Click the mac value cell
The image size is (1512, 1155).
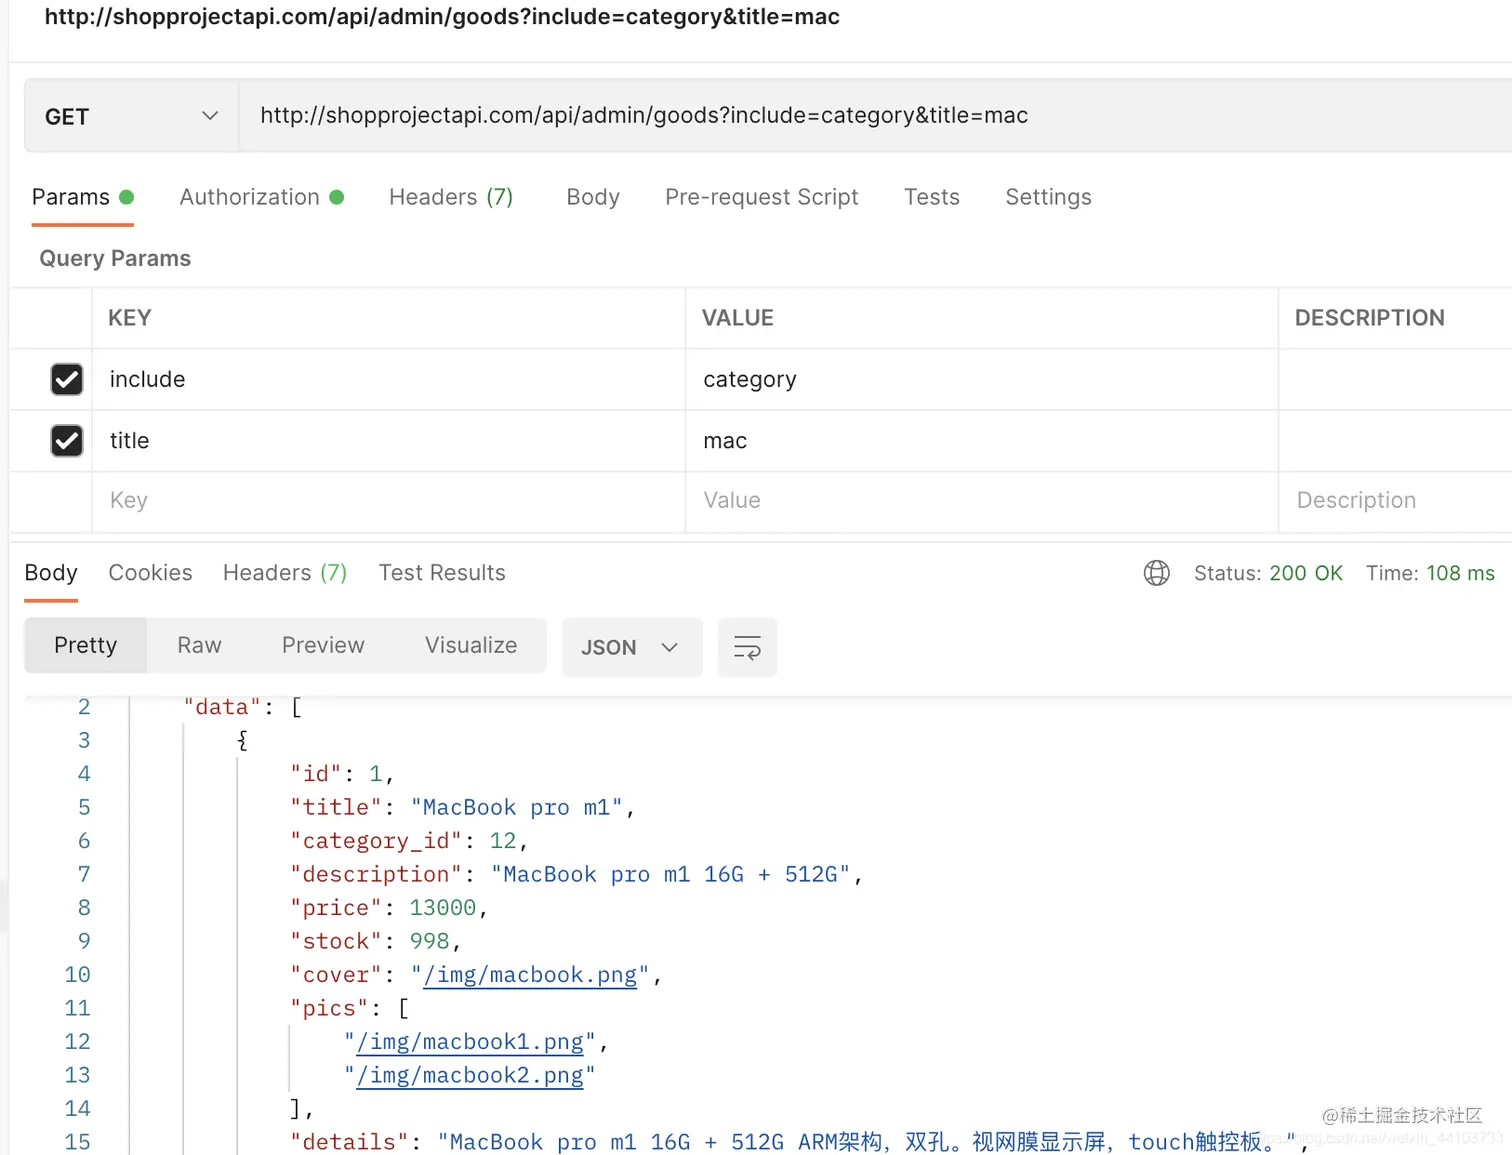point(981,440)
